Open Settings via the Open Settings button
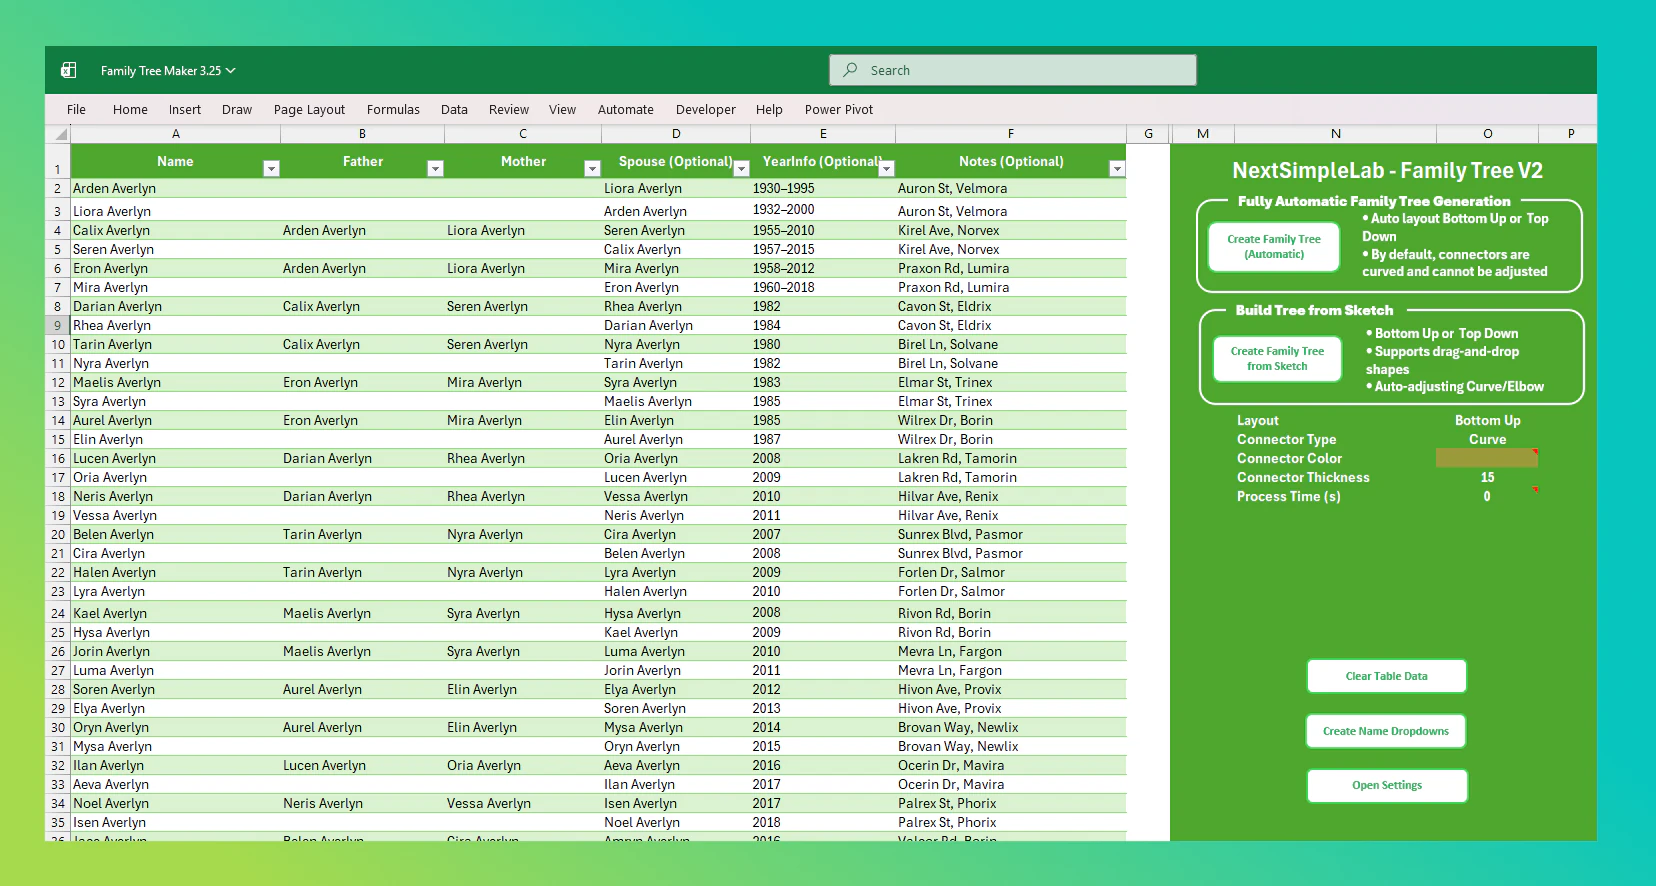The height and width of the screenshot is (886, 1656). coord(1386,785)
